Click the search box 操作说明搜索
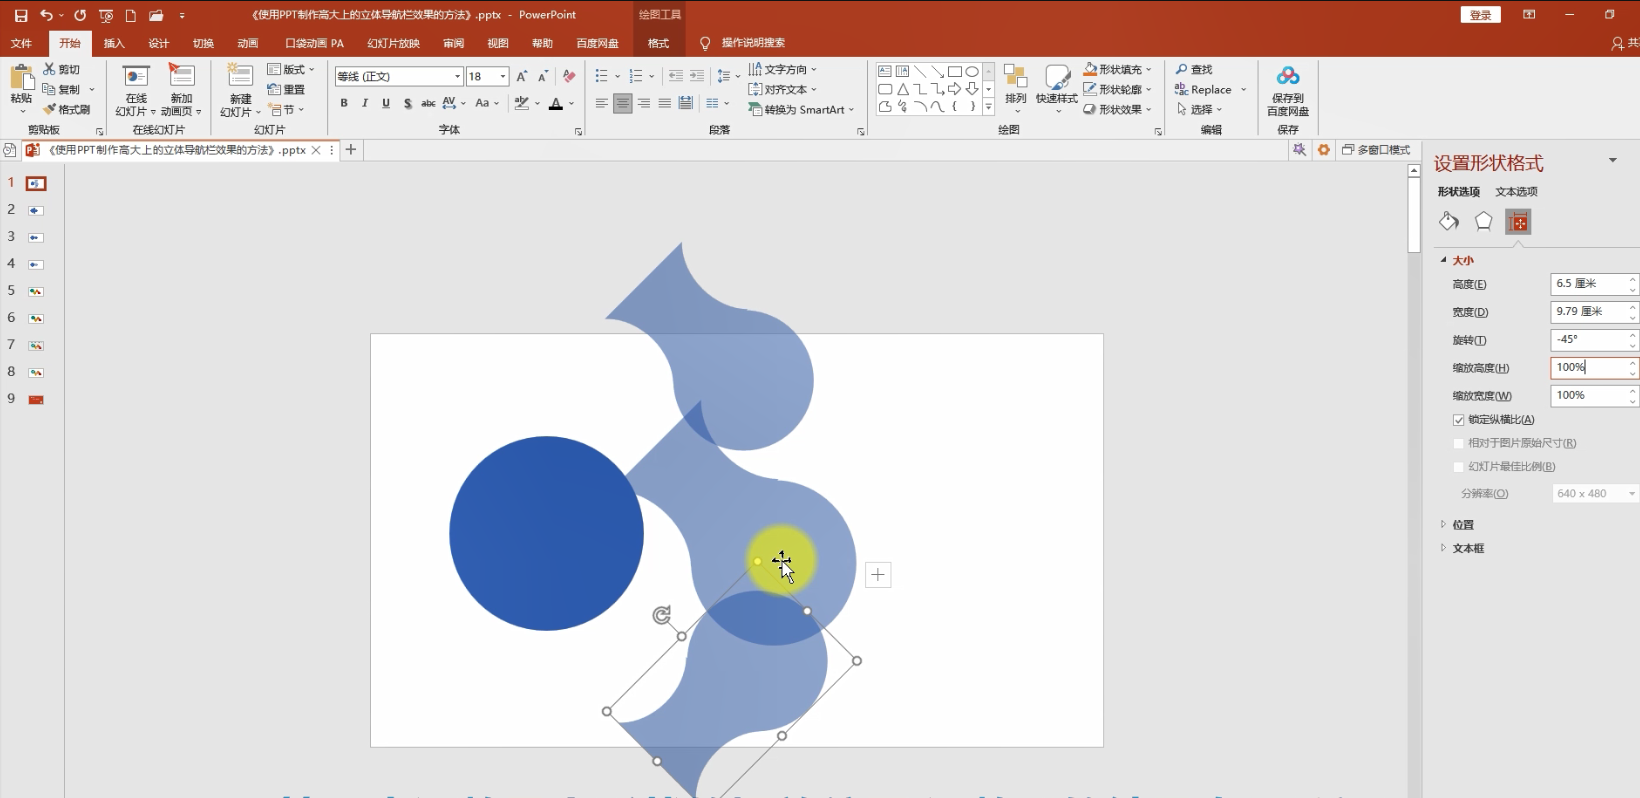This screenshot has width=1640, height=798. pos(753,43)
